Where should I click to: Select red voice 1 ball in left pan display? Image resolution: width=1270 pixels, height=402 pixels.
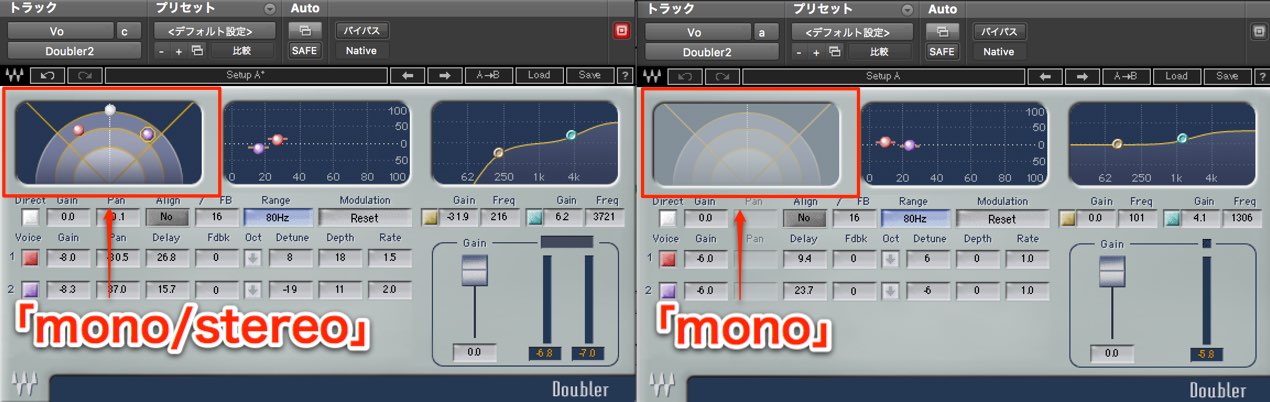tap(78, 130)
